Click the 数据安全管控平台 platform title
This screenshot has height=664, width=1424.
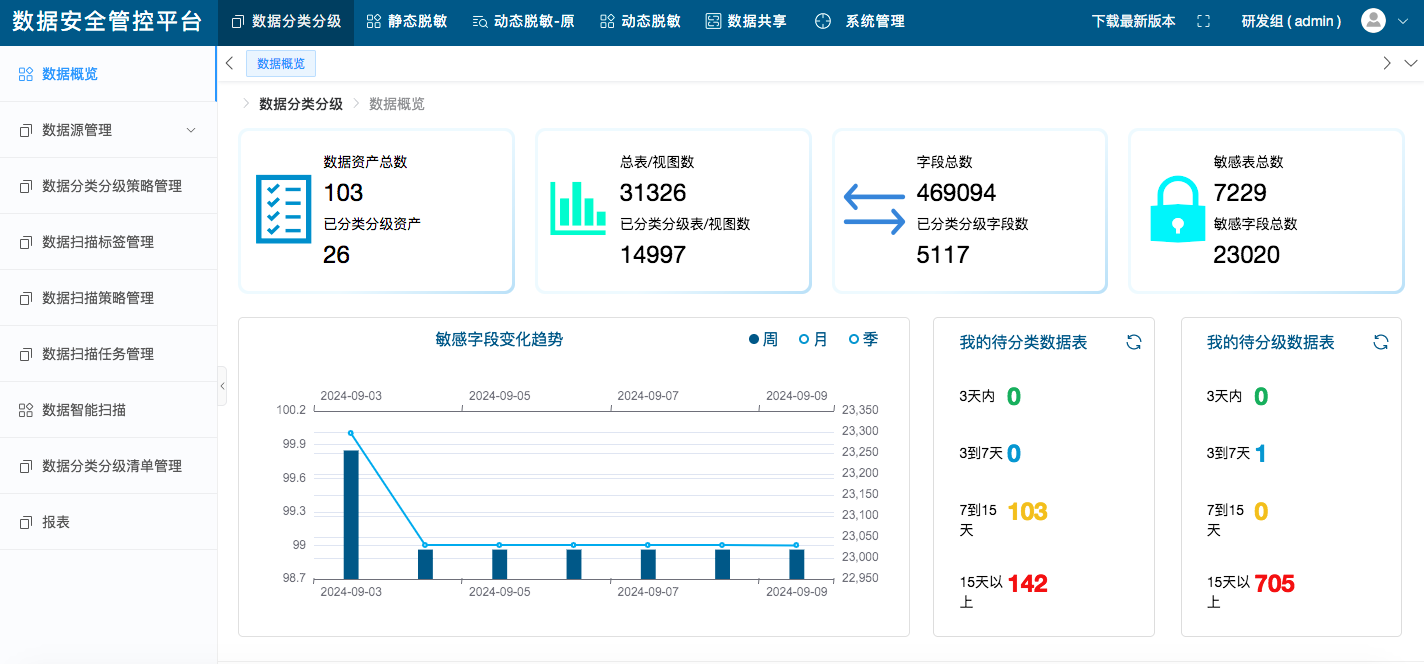[107, 22]
